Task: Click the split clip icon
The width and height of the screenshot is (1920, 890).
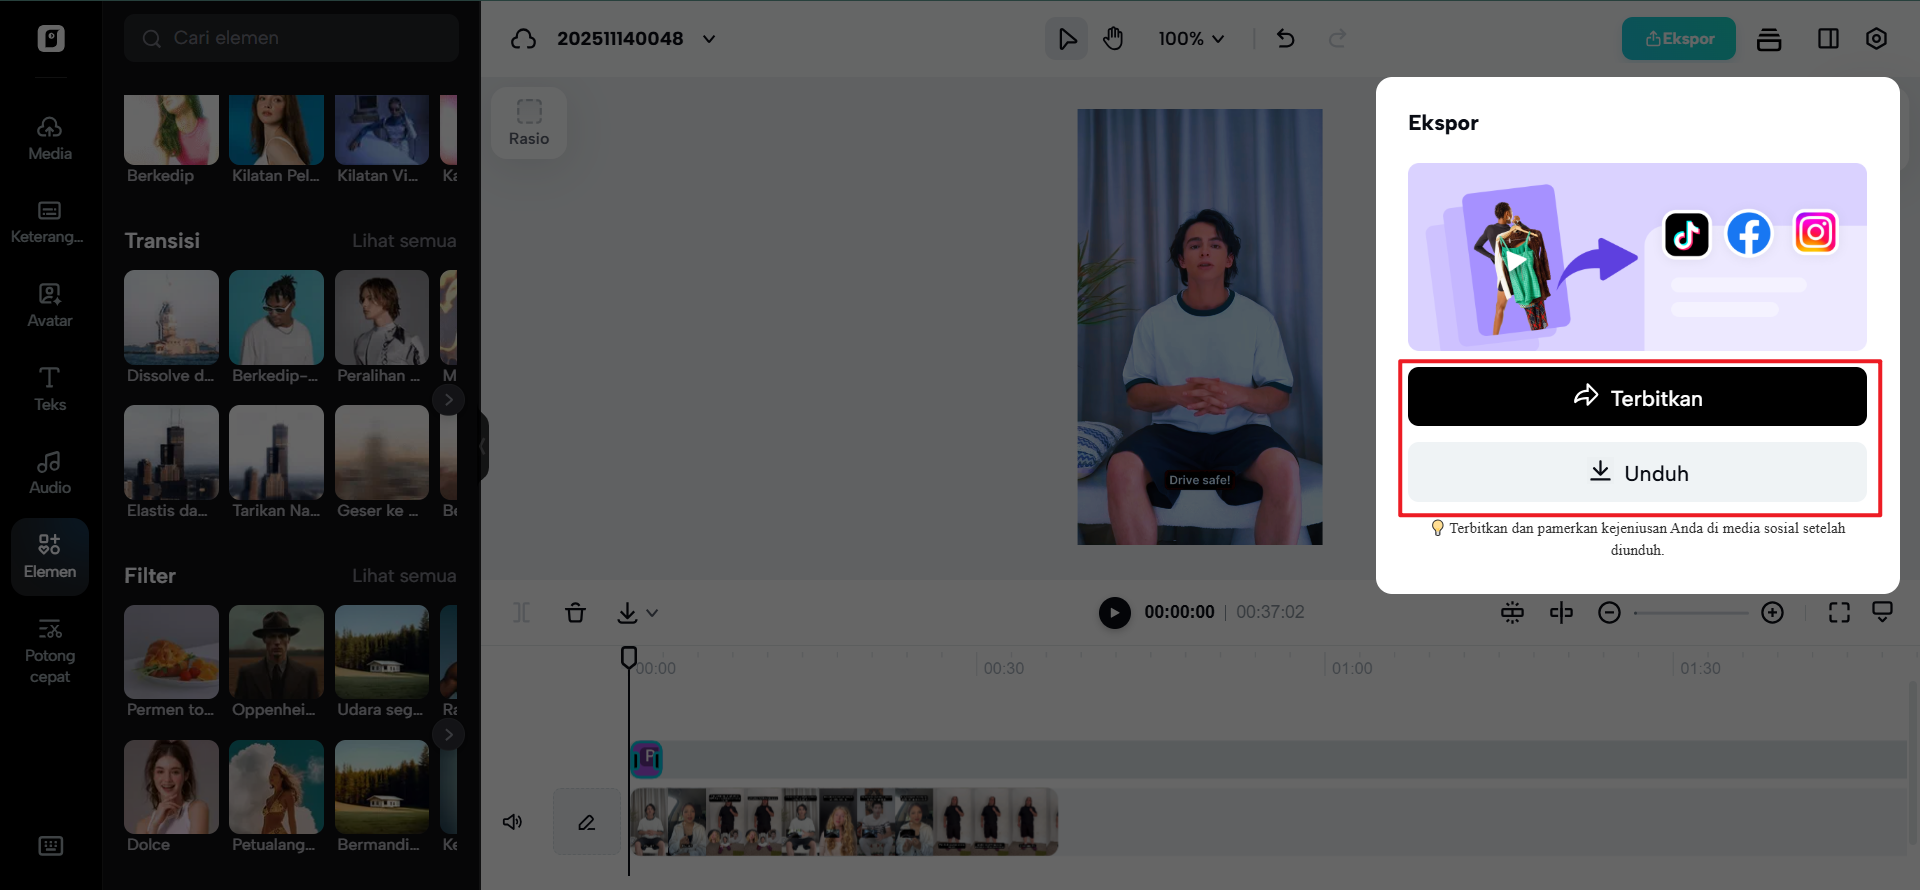Action: click(x=1561, y=612)
